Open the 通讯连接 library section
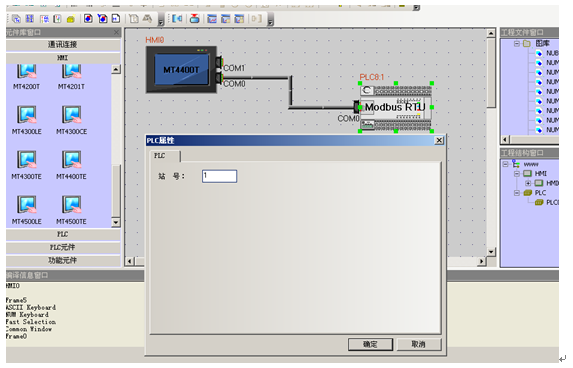573x368 pixels. (x=63, y=45)
